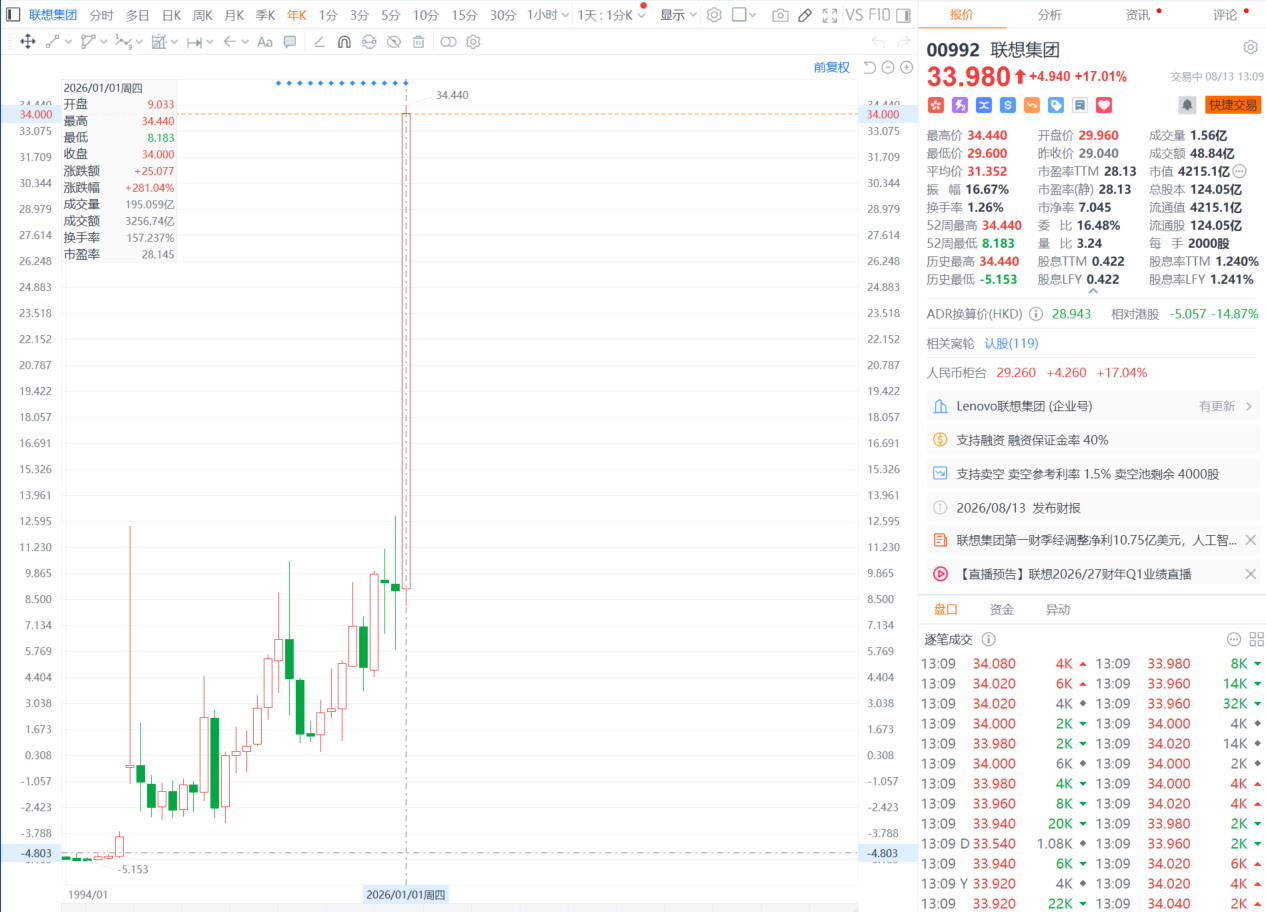Image resolution: width=1266 pixels, height=912 pixels.
Task: Select the range measurement tool
Action: coord(194,42)
